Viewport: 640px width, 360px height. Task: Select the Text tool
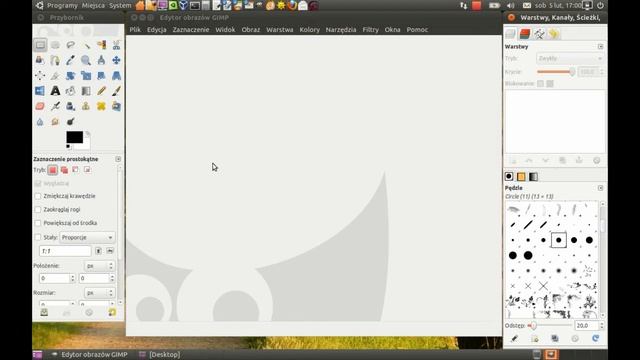(55, 91)
